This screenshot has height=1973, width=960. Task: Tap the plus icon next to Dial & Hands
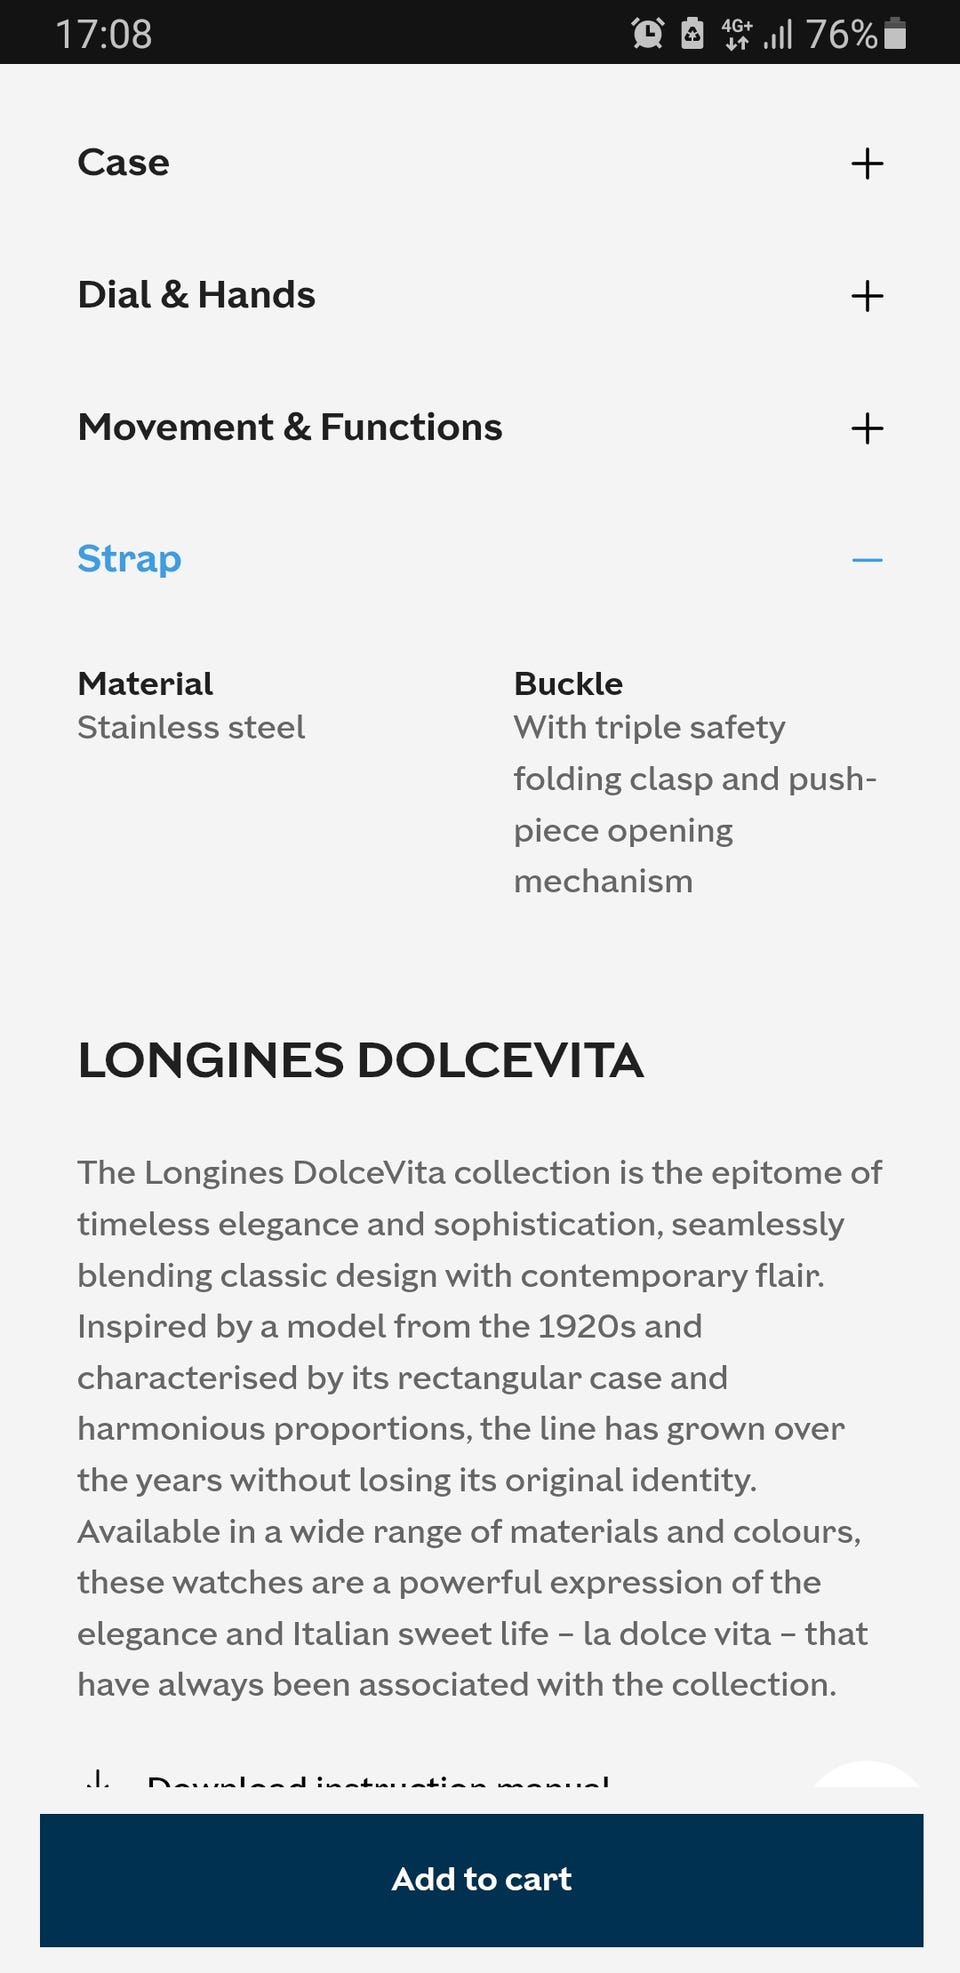click(x=867, y=296)
